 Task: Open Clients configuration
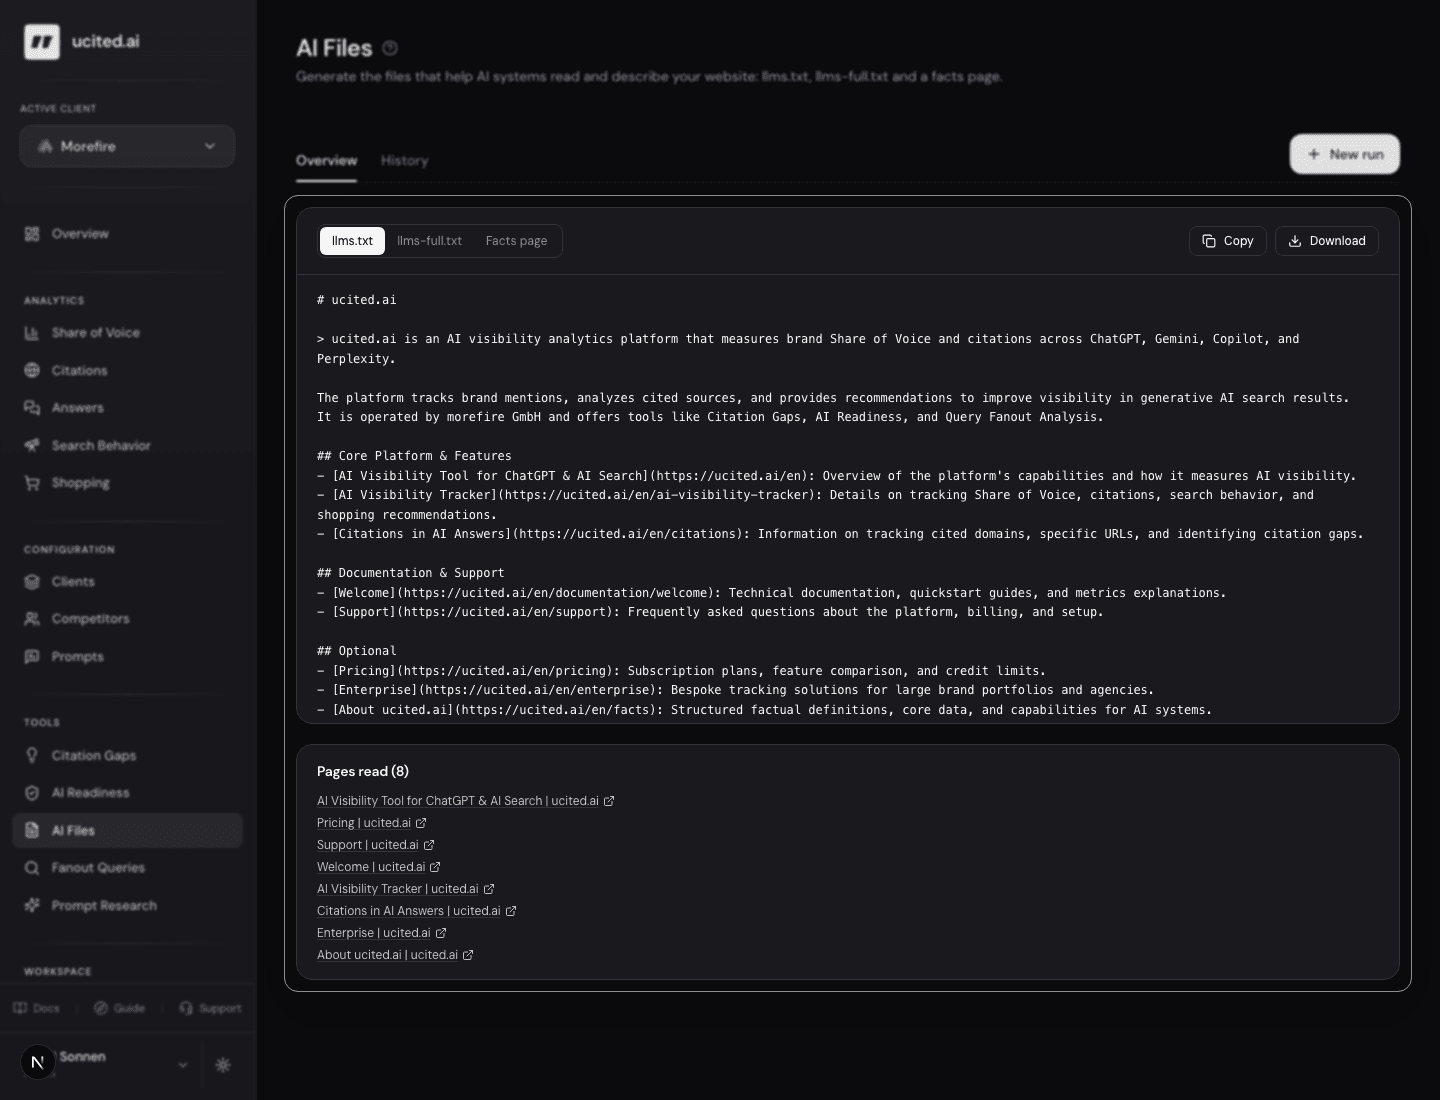pyautogui.click(x=127, y=582)
